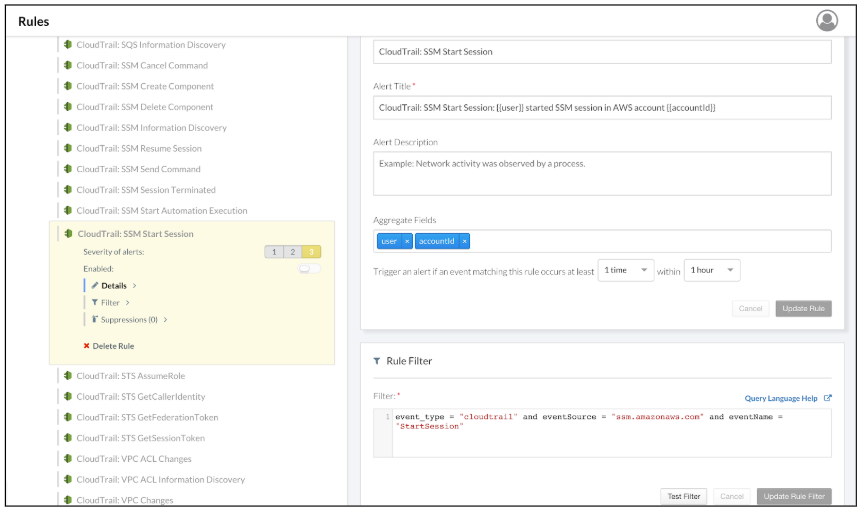
Task: Expand the Details section chevron
Action: point(134,286)
